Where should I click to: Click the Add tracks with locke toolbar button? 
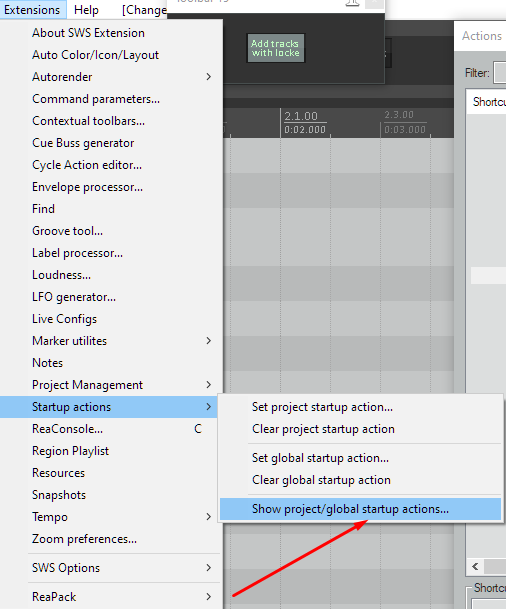pos(276,48)
